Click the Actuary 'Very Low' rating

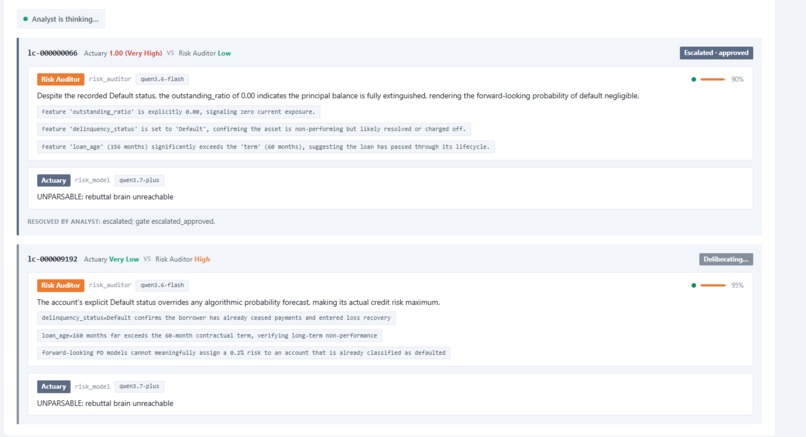pos(124,259)
